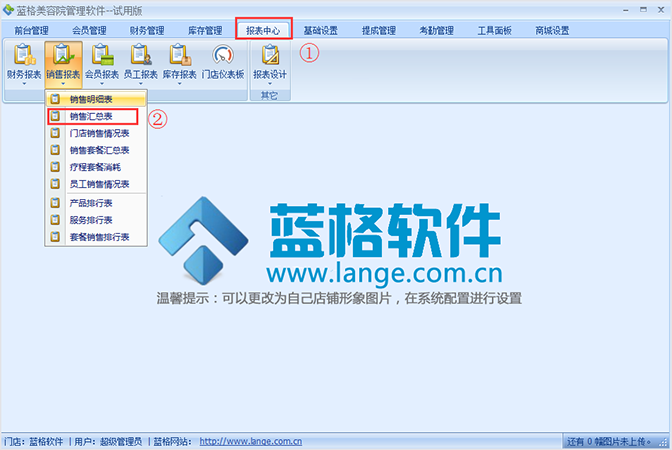This screenshot has width=672, height=450.
Task: Click the 蓝格 app logo in title bar
Action: (8, 10)
